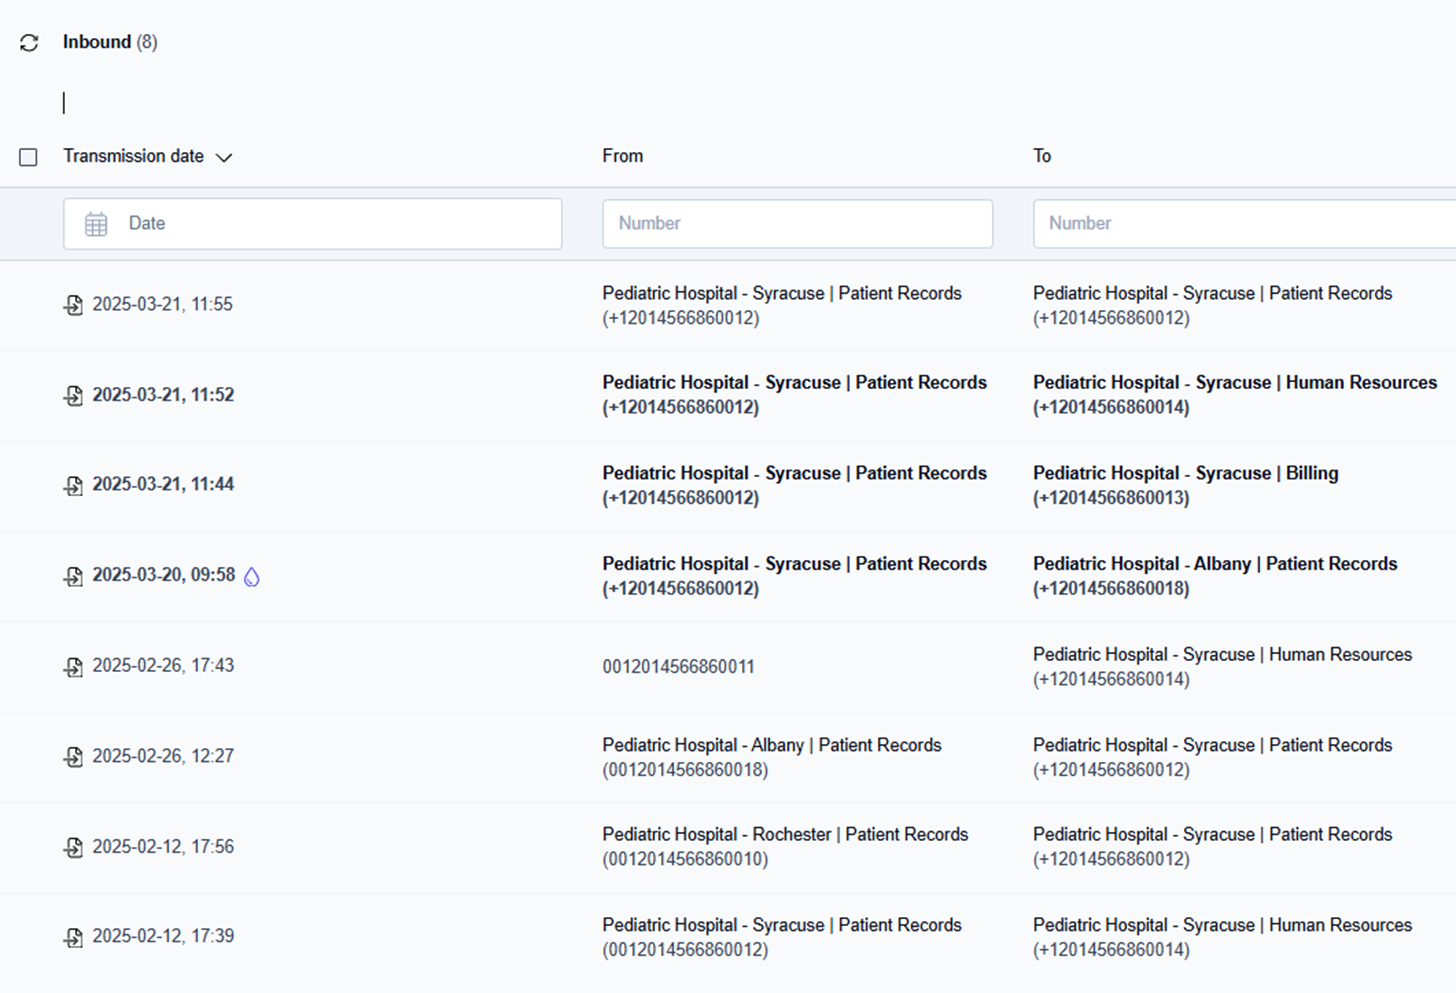Click the From number filter field
This screenshot has width=1456, height=993.
pos(797,224)
